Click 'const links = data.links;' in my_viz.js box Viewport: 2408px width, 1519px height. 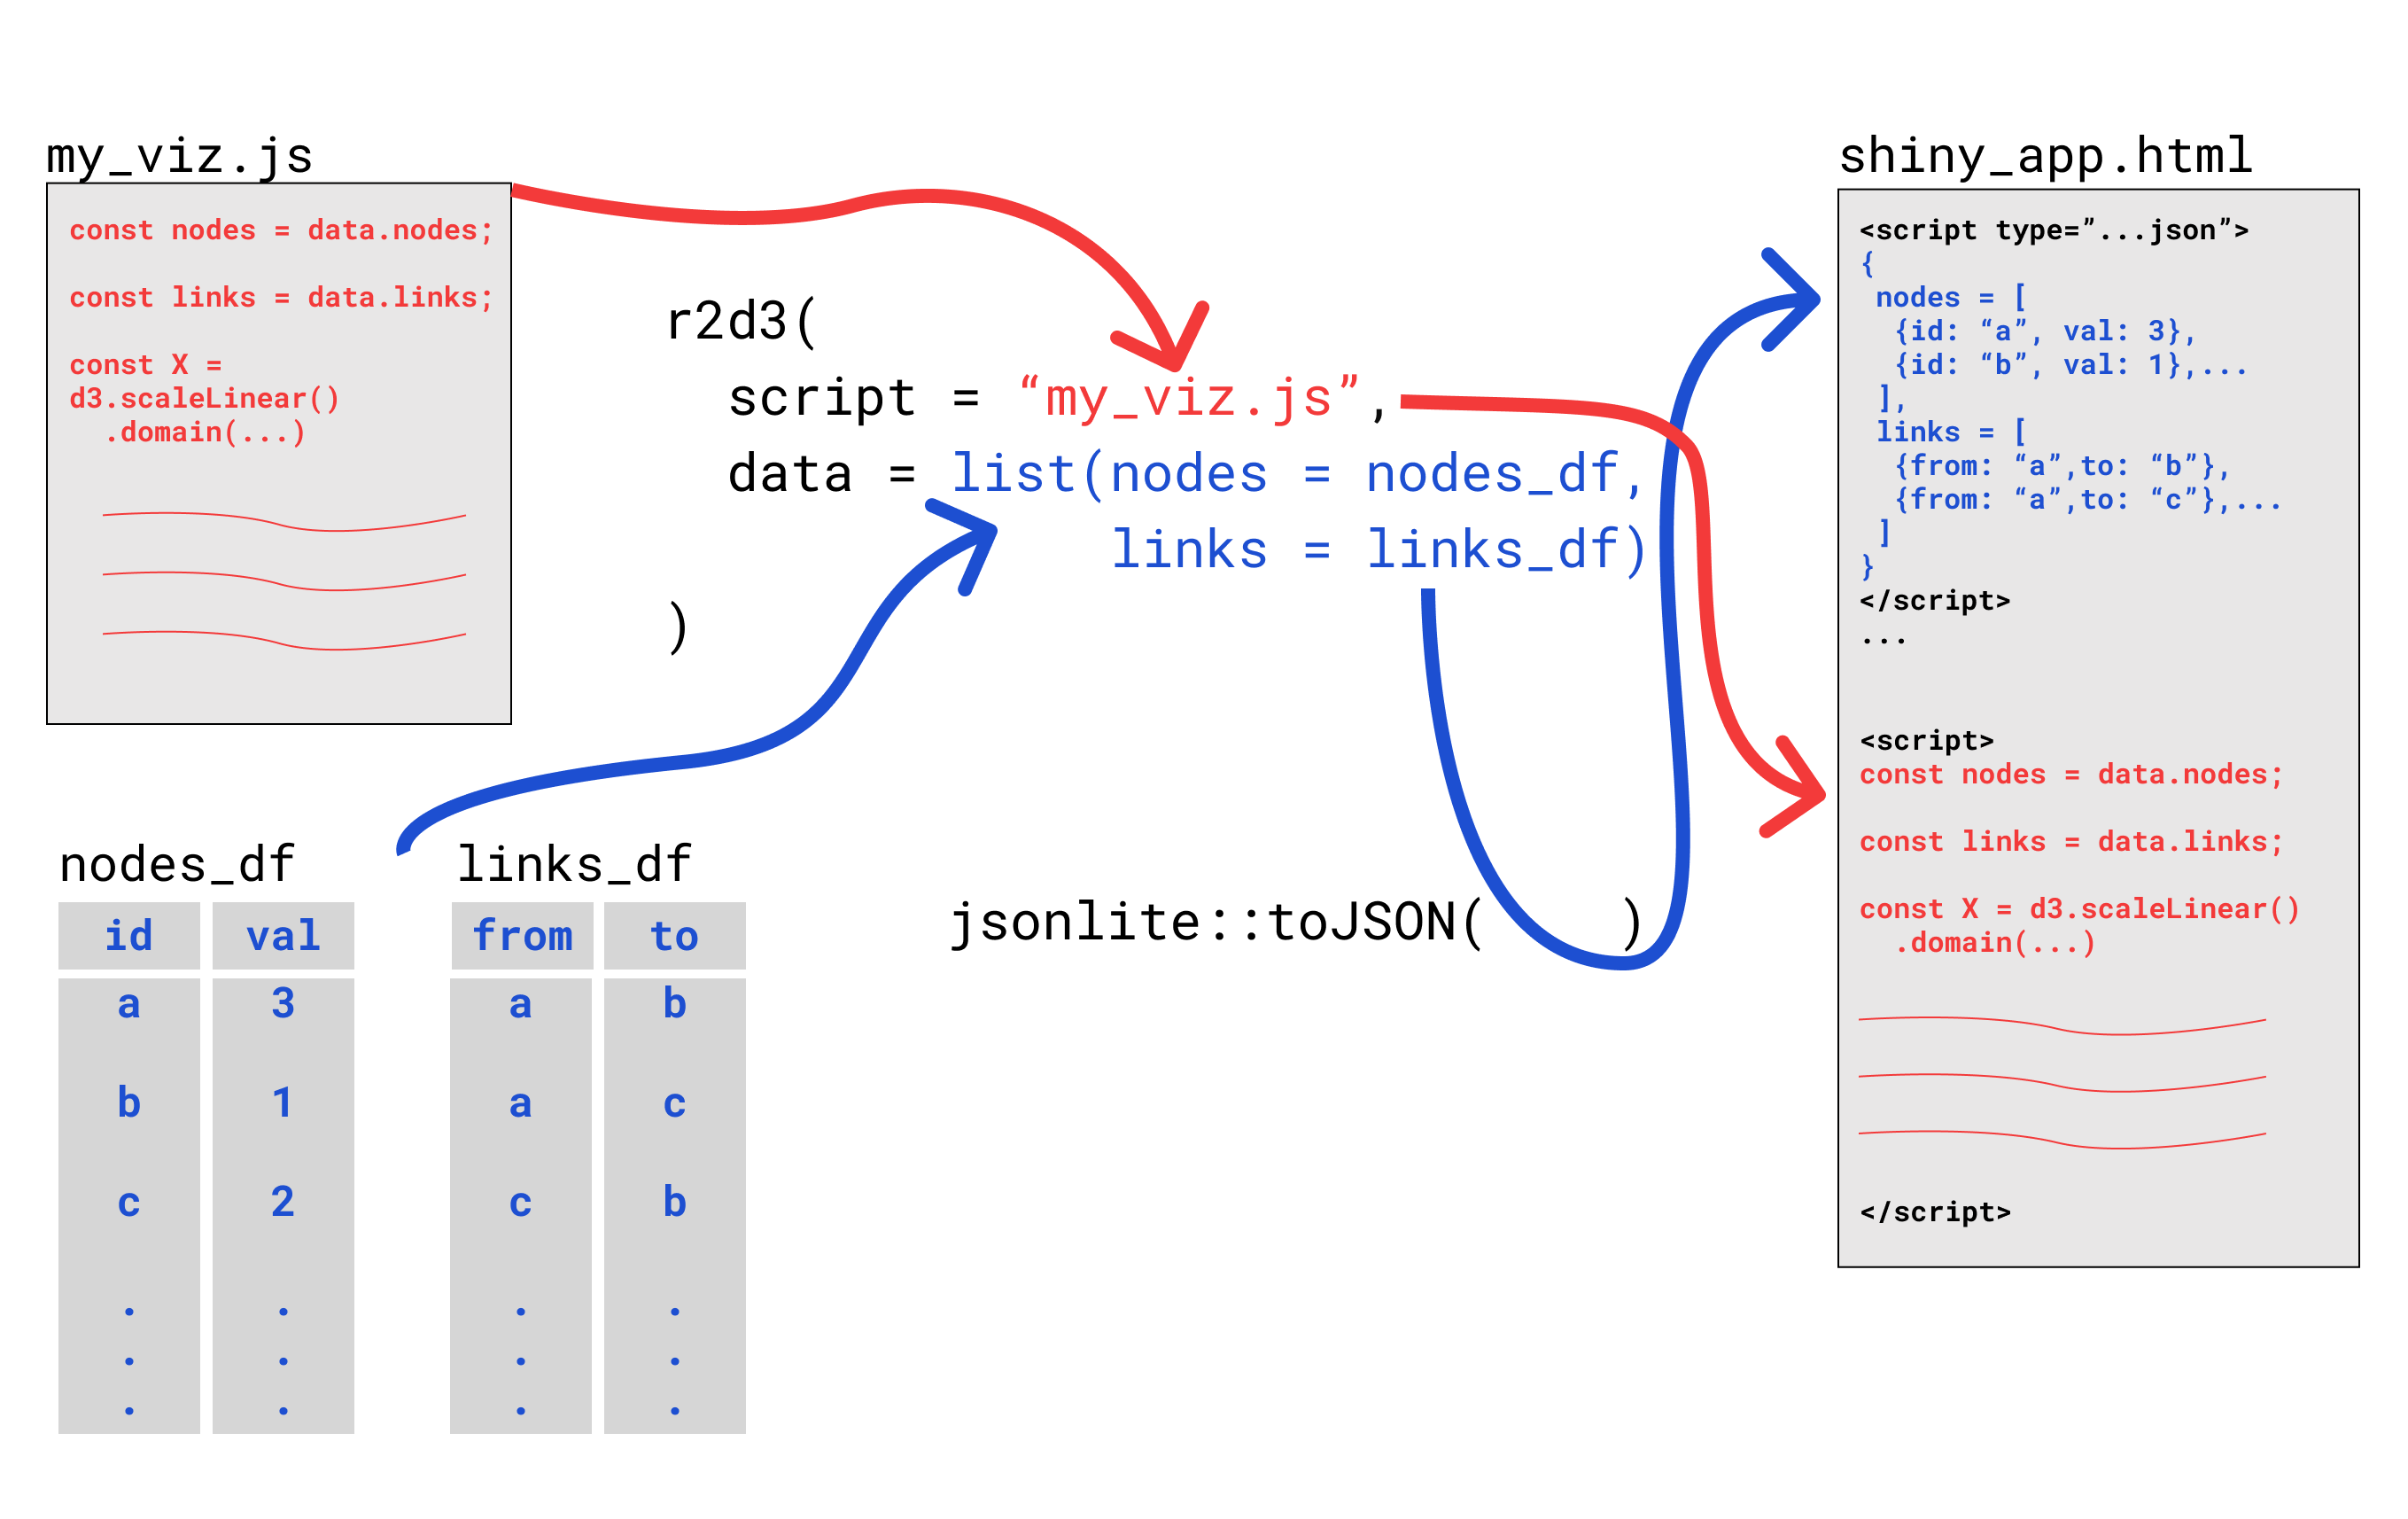tap(281, 298)
